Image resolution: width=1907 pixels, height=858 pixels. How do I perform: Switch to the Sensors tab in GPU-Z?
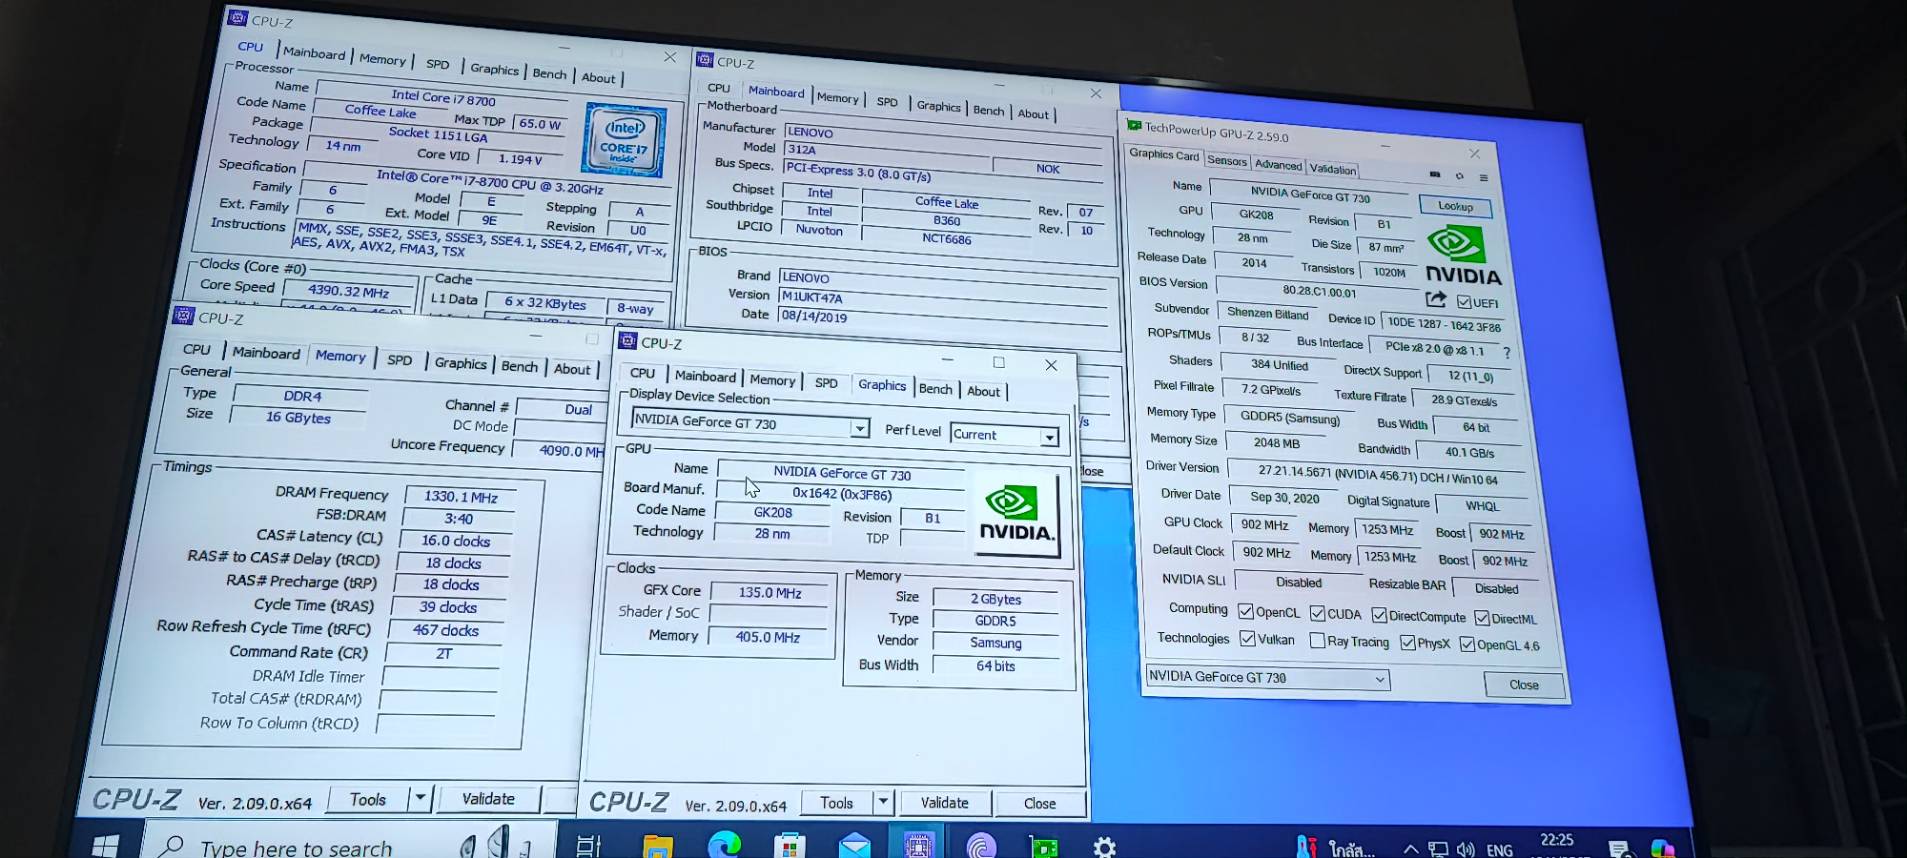pyautogui.click(x=1226, y=161)
